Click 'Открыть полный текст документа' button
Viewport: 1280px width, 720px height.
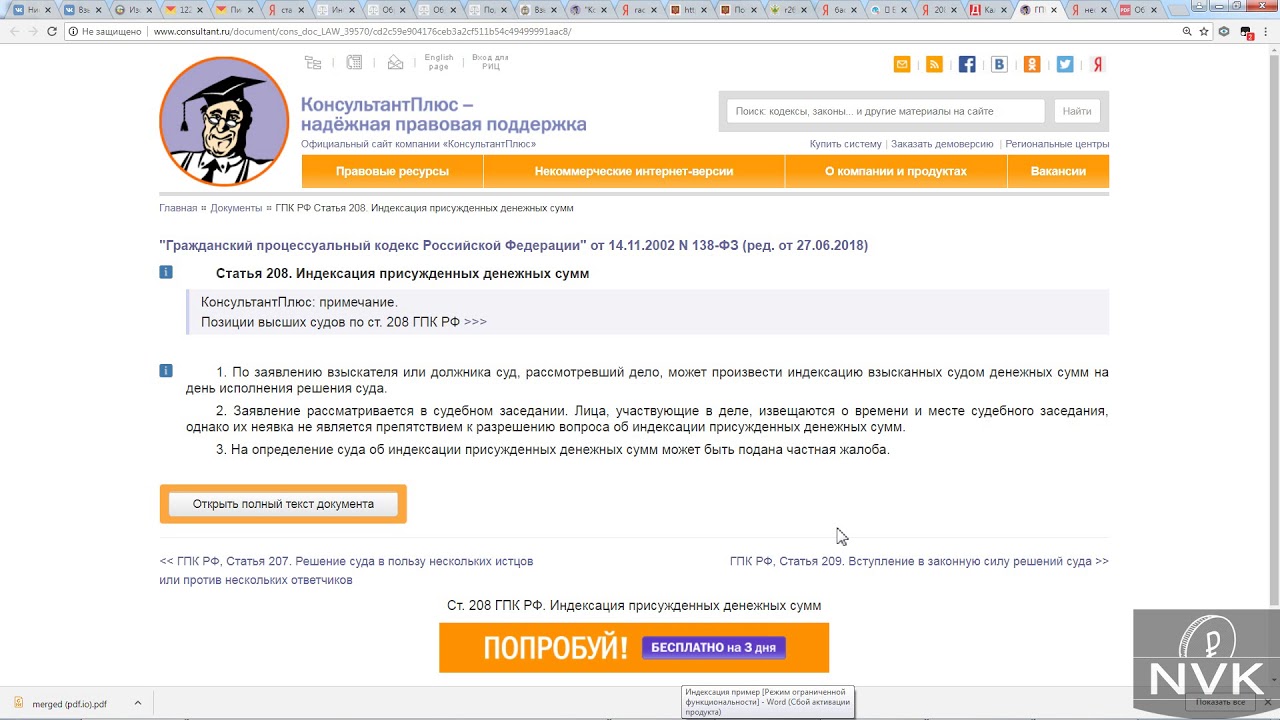[283, 504]
